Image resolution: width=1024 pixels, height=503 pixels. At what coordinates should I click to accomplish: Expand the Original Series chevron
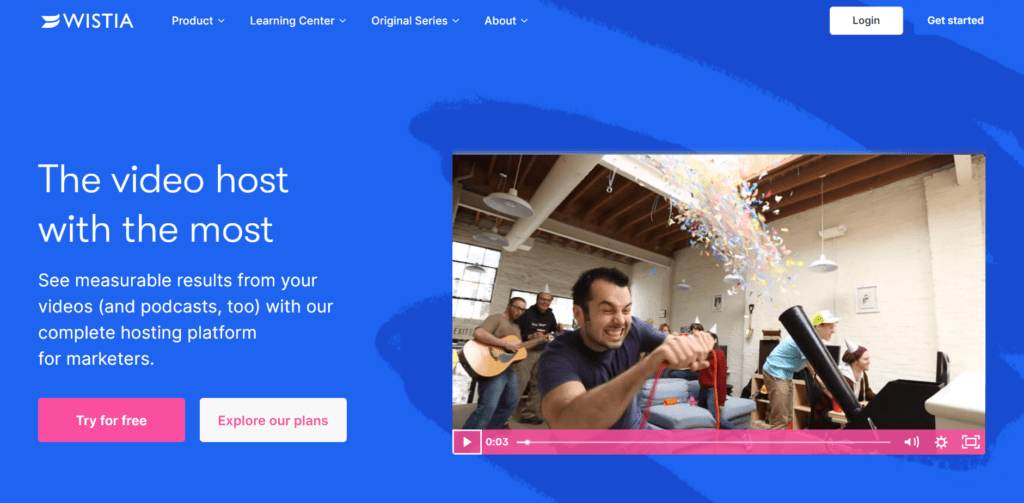(x=456, y=21)
